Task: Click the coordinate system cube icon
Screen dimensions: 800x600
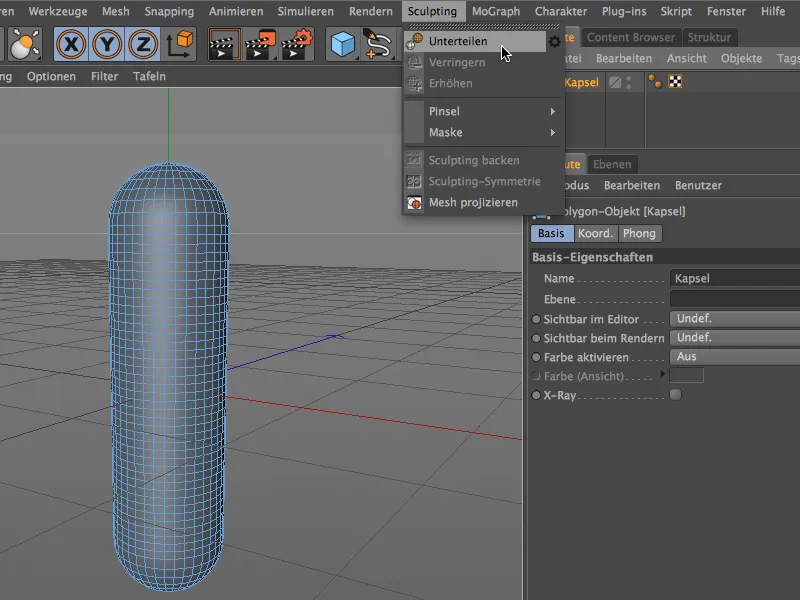Action: [179, 44]
